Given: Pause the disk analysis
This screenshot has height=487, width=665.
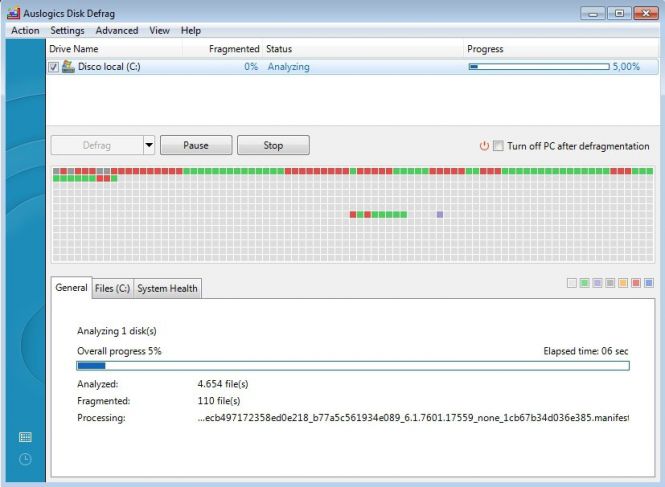Looking at the screenshot, I should click(x=196, y=145).
